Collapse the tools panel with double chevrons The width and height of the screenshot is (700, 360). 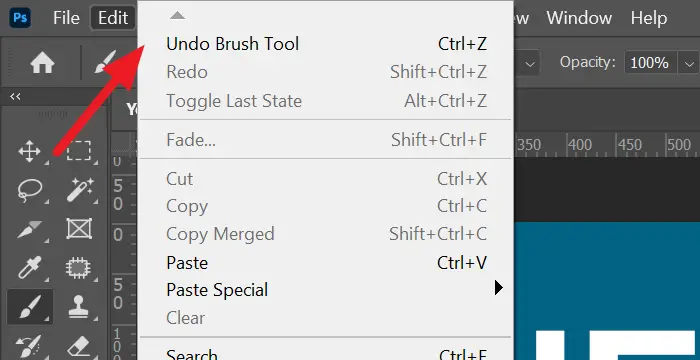pyautogui.click(x=15, y=96)
